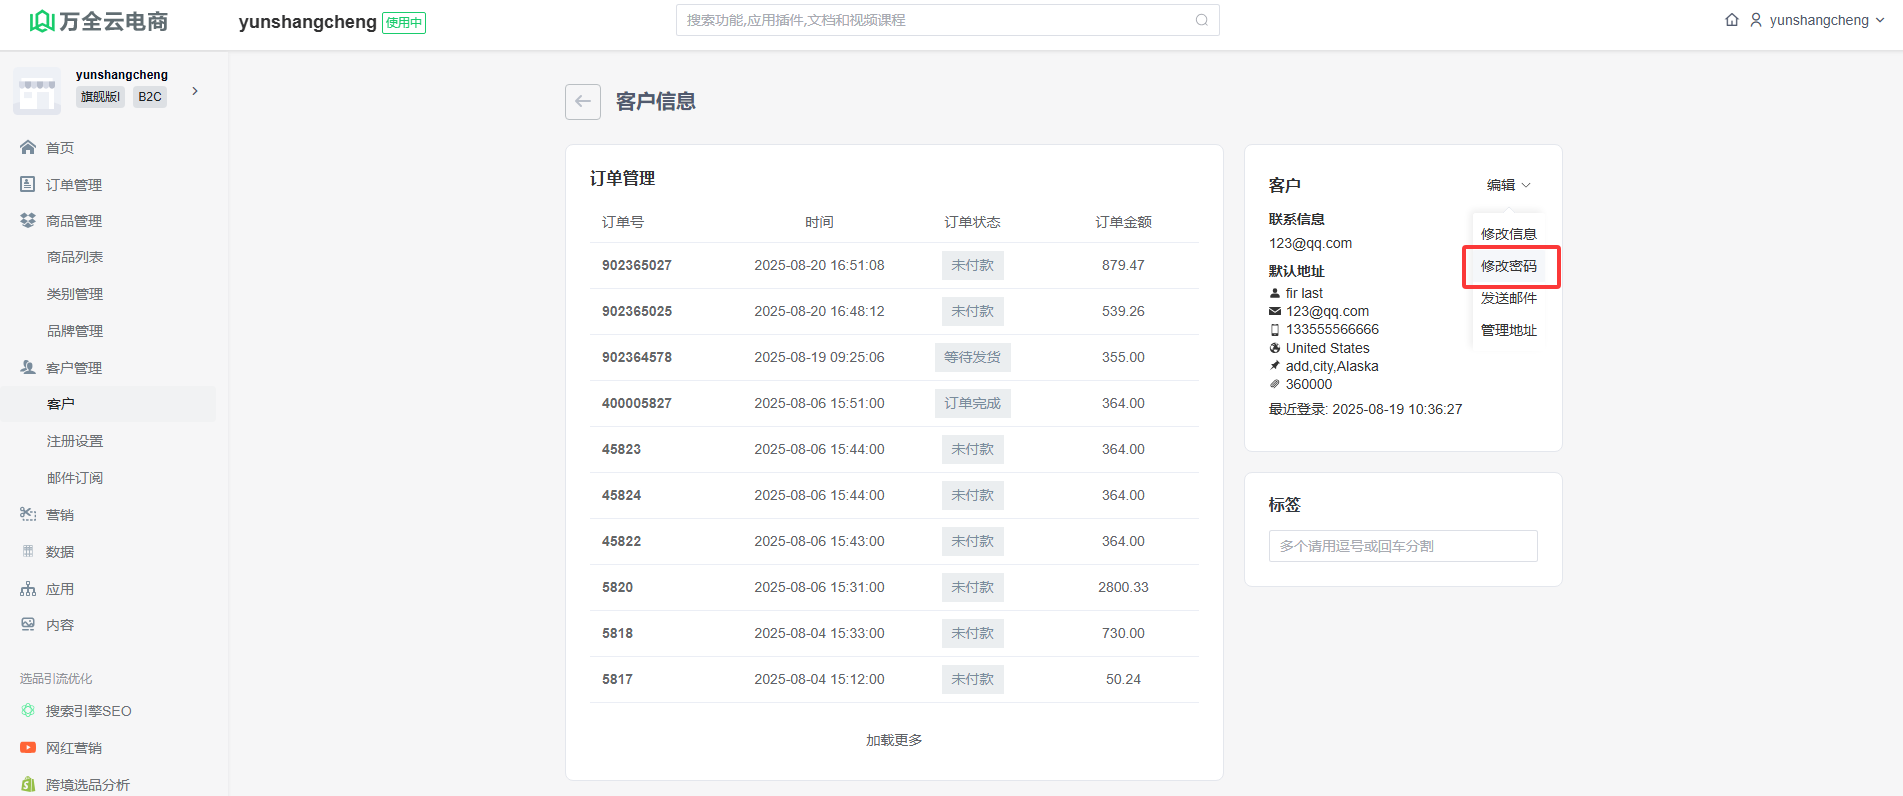Open the 编辑 dropdown in customer card
The image size is (1903, 796).
coord(1508,185)
